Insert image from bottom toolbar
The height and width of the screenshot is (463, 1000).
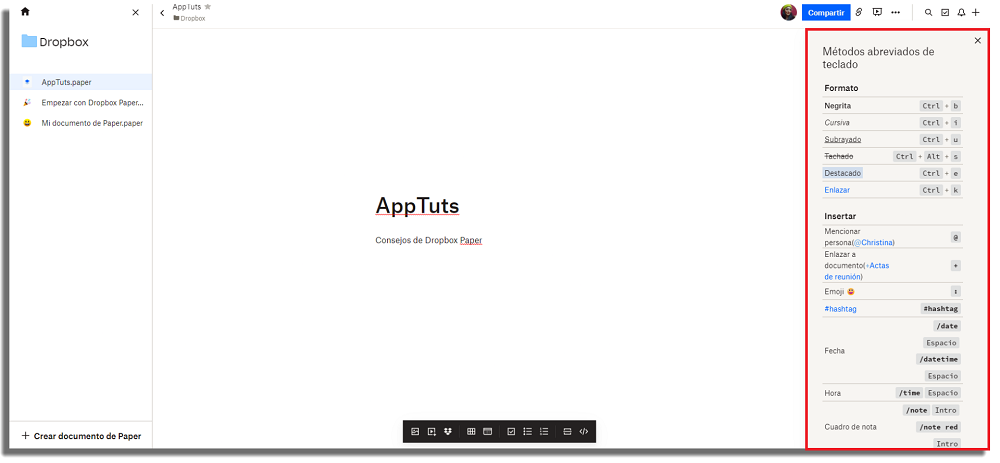pos(415,431)
